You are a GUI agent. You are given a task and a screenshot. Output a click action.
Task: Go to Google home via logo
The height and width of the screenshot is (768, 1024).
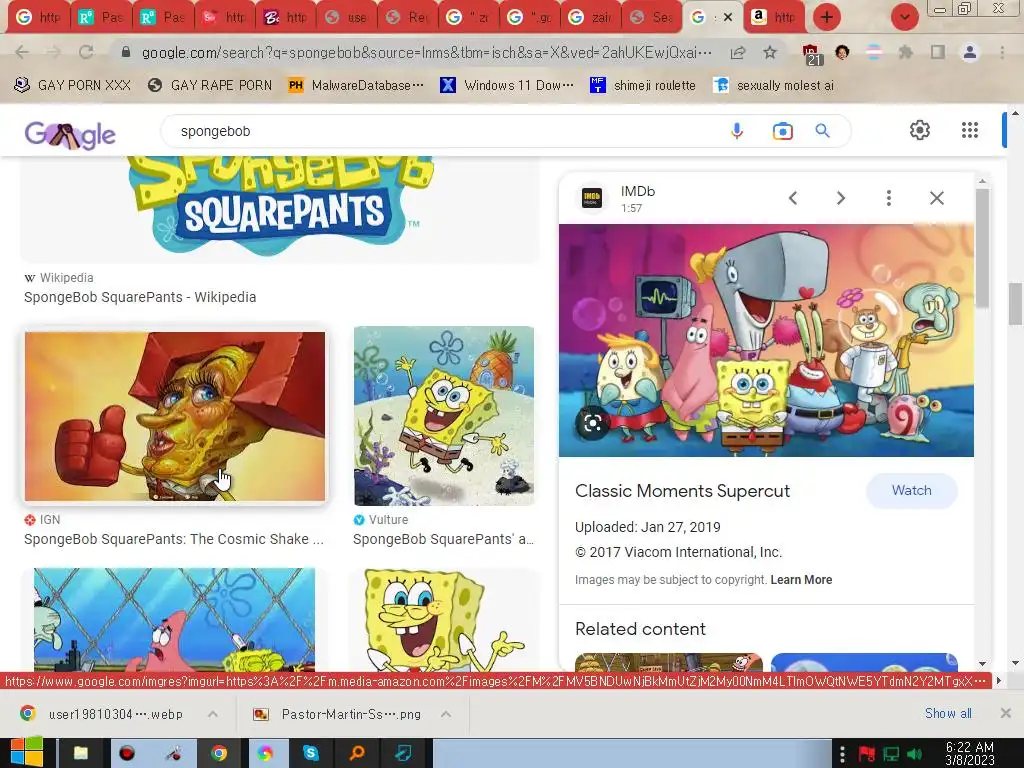point(70,134)
